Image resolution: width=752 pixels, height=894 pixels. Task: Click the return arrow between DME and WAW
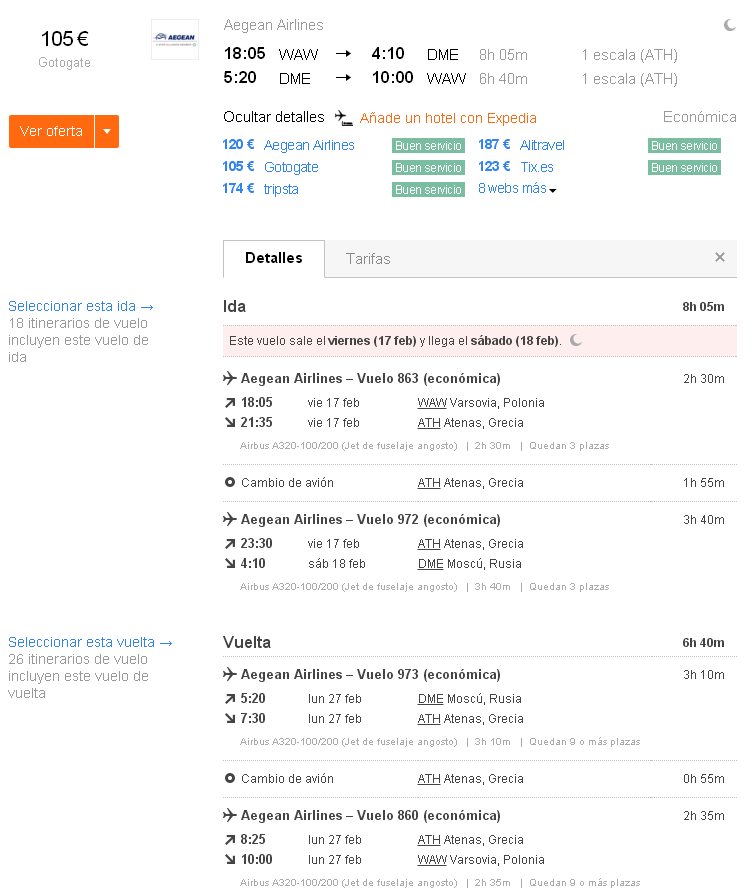(x=343, y=78)
